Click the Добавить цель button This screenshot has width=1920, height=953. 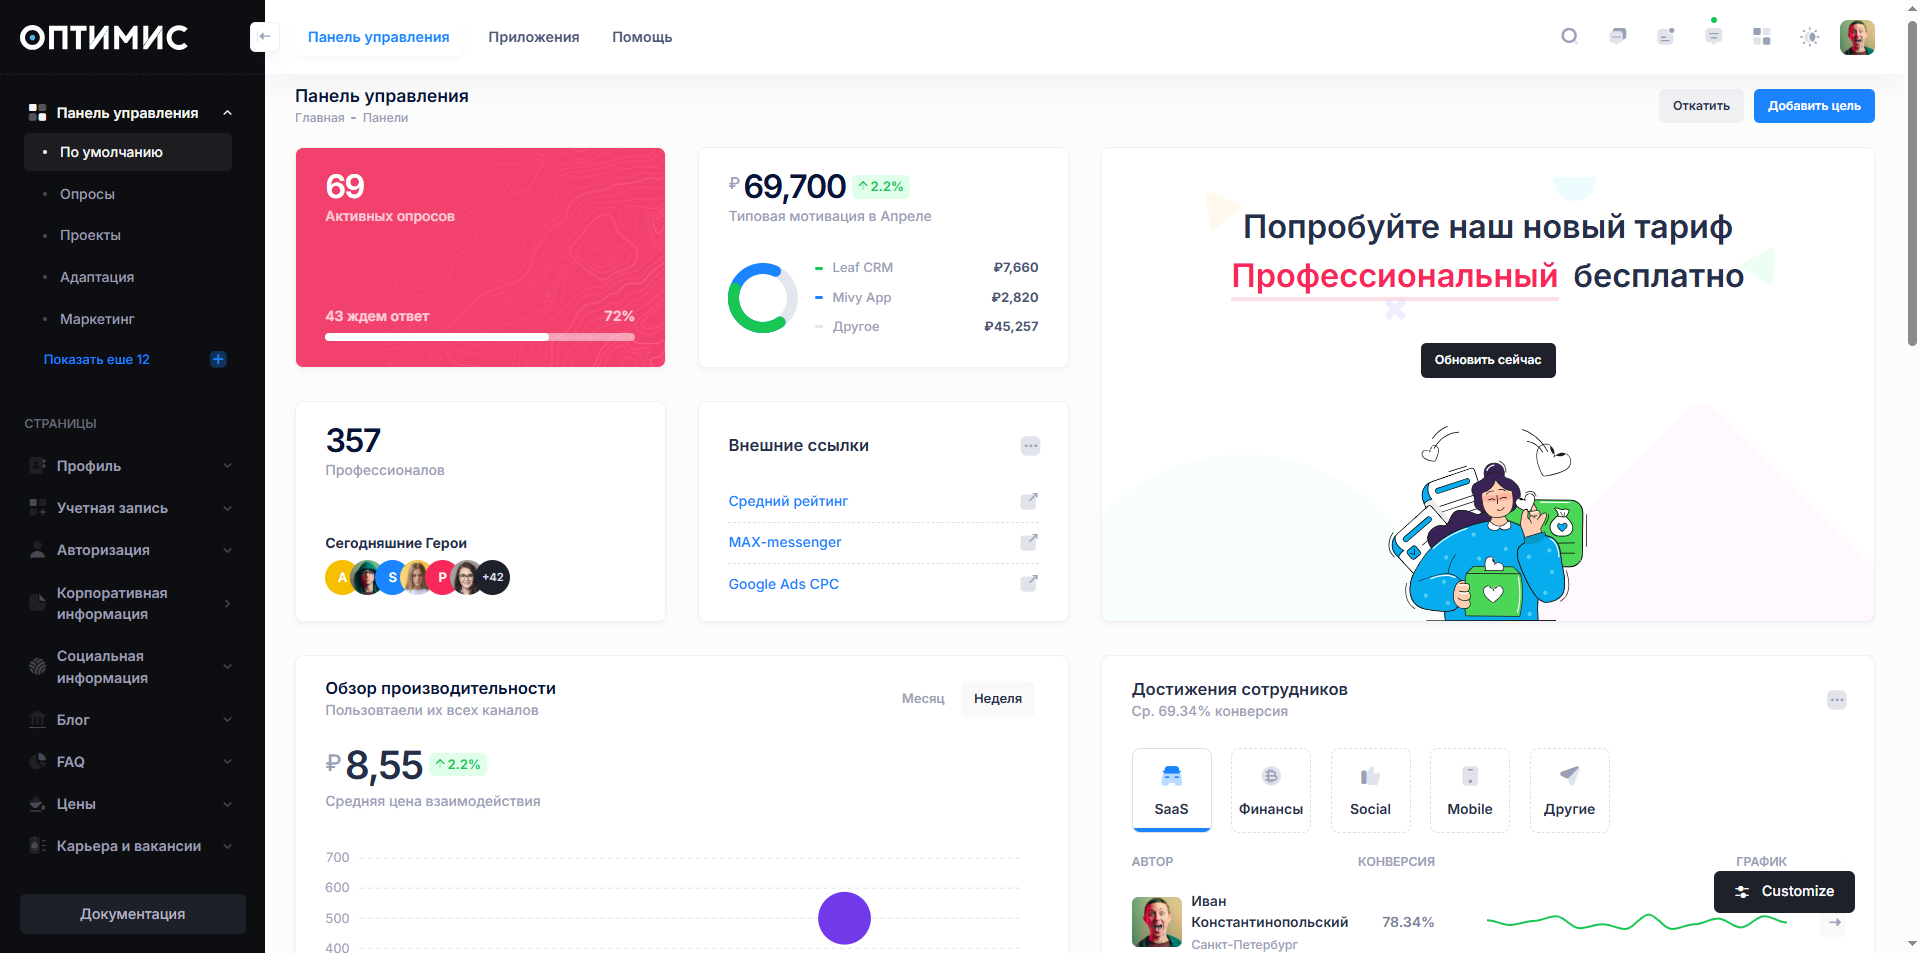pos(1813,106)
